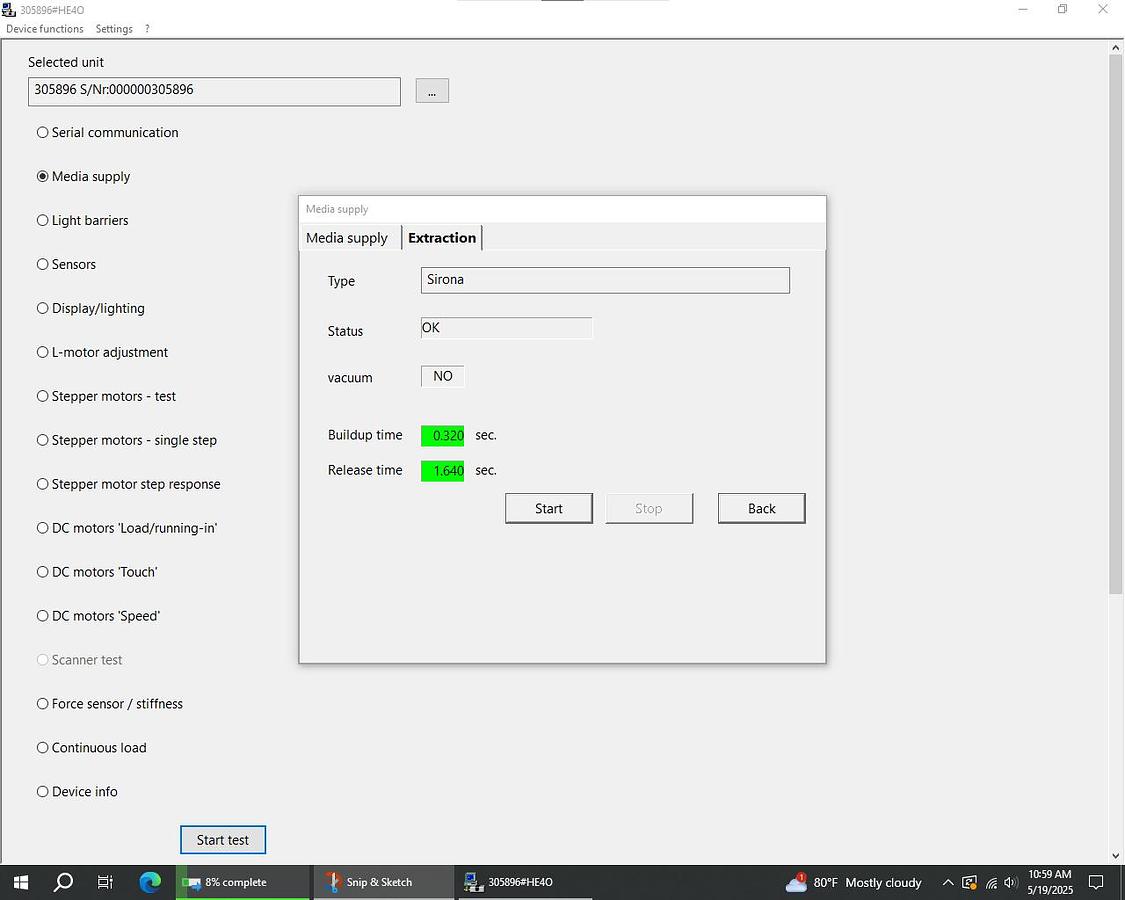The image size is (1125, 900).
Task: Open the notification center icon
Action: 1096,882
